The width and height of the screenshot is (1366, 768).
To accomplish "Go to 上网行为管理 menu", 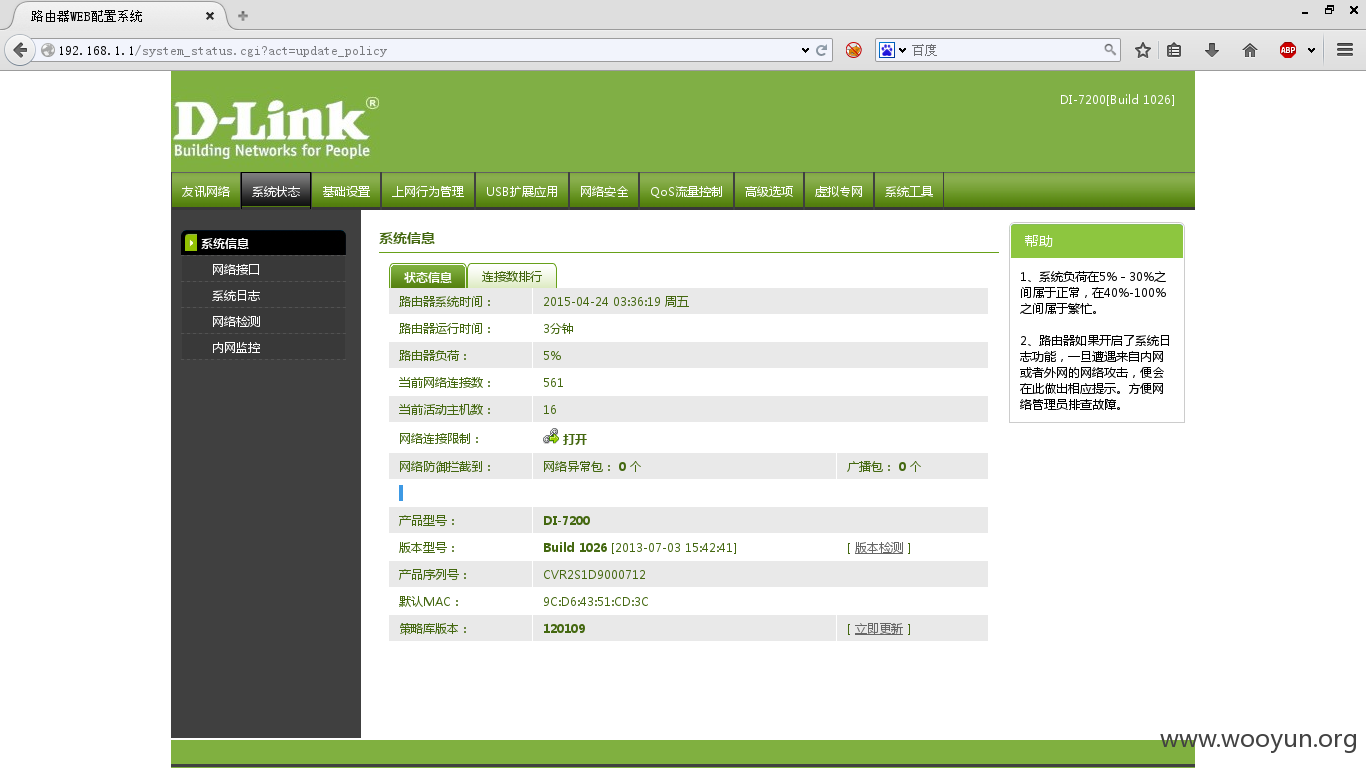I will point(428,191).
